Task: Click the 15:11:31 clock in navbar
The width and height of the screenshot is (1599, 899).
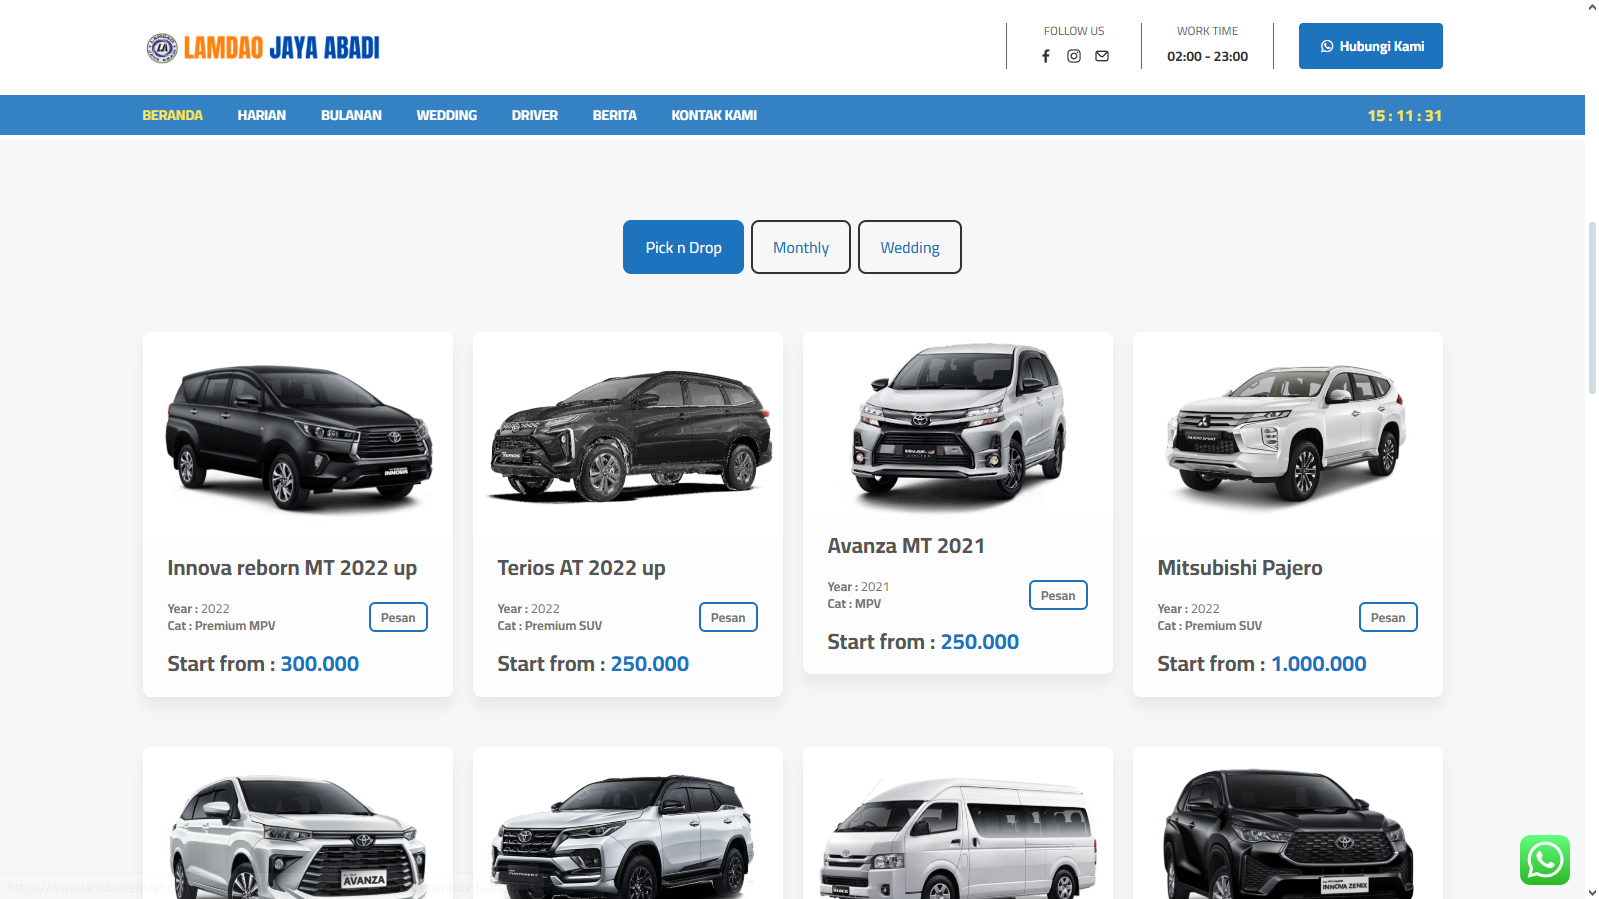Action: [x=1404, y=116]
